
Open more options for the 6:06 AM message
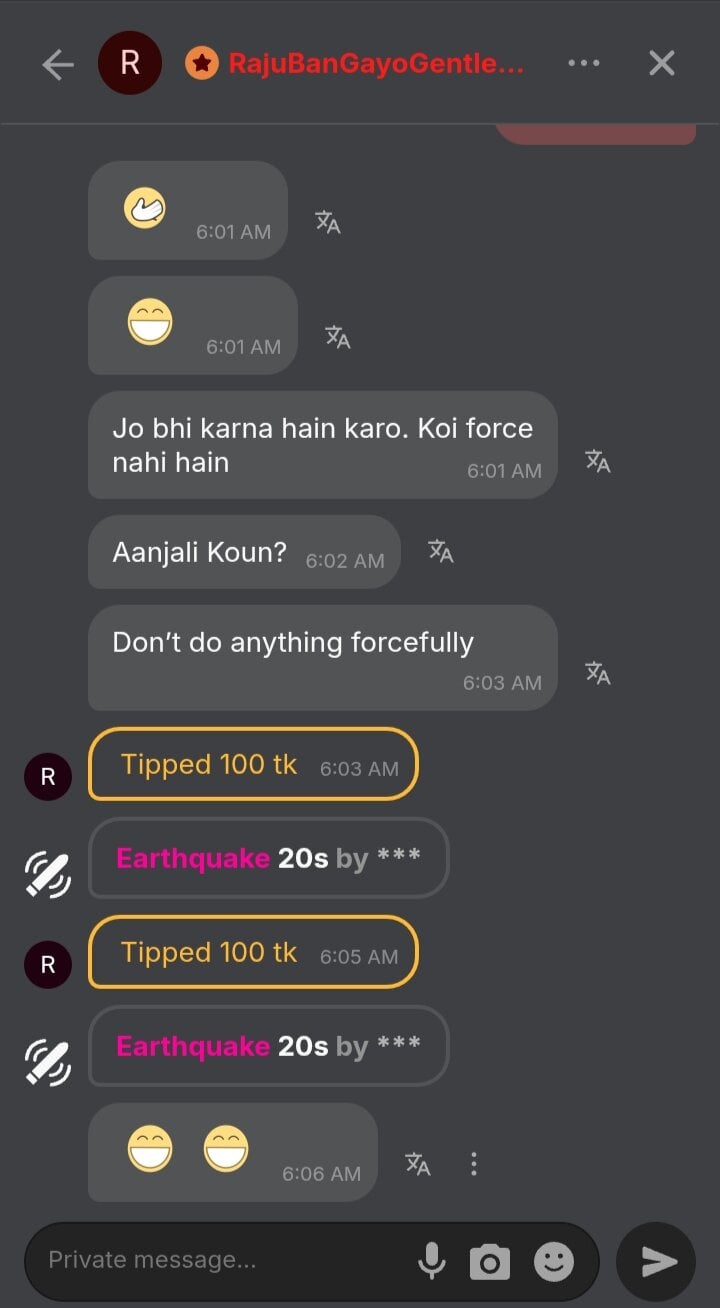pyautogui.click(x=474, y=1164)
